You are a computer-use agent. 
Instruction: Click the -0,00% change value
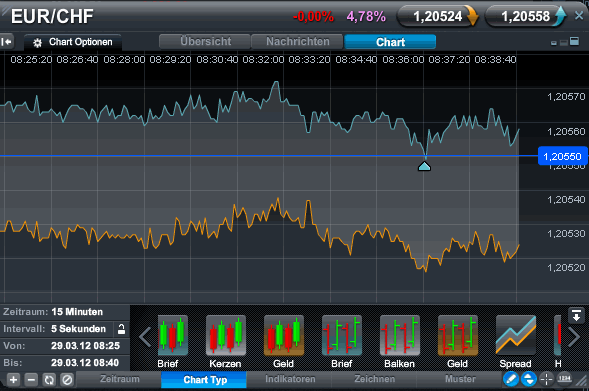(313, 17)
